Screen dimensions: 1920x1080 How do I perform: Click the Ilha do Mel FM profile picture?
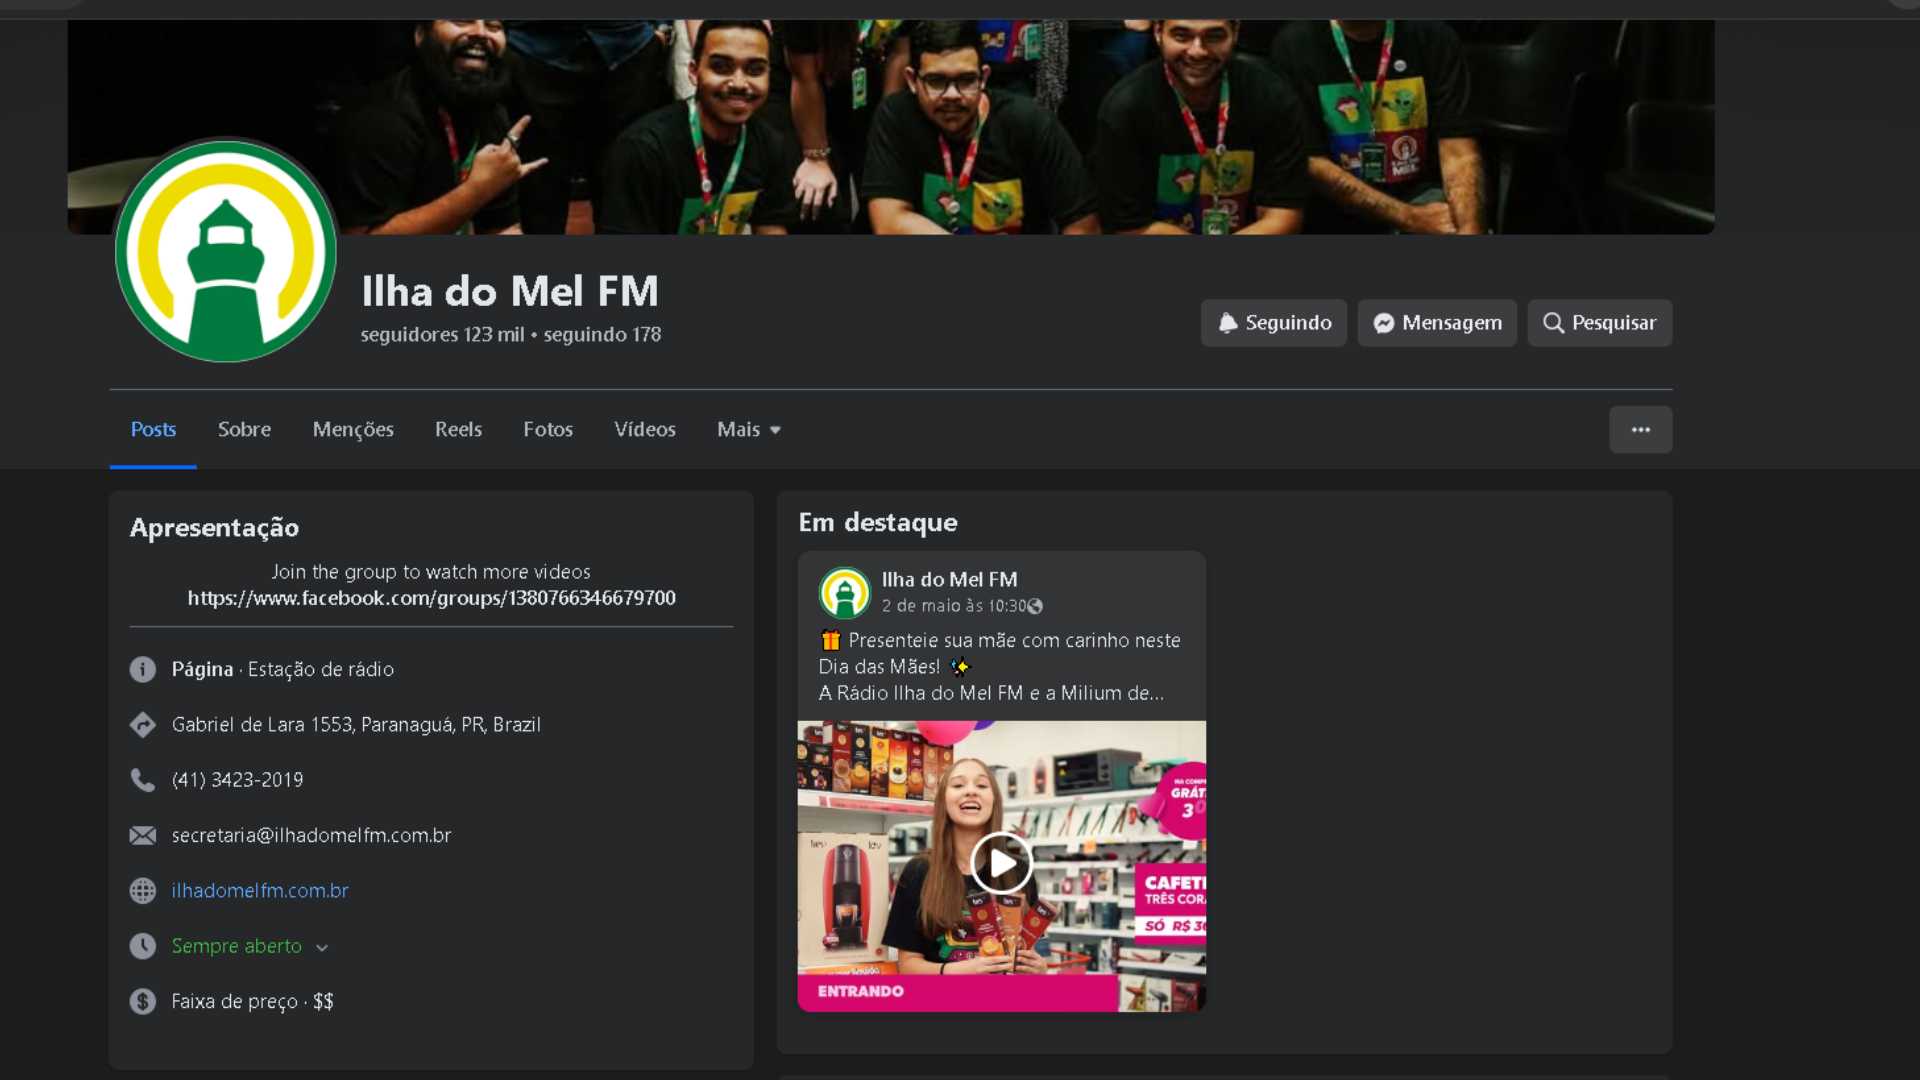pyautogui.click(x=226, y=251)
